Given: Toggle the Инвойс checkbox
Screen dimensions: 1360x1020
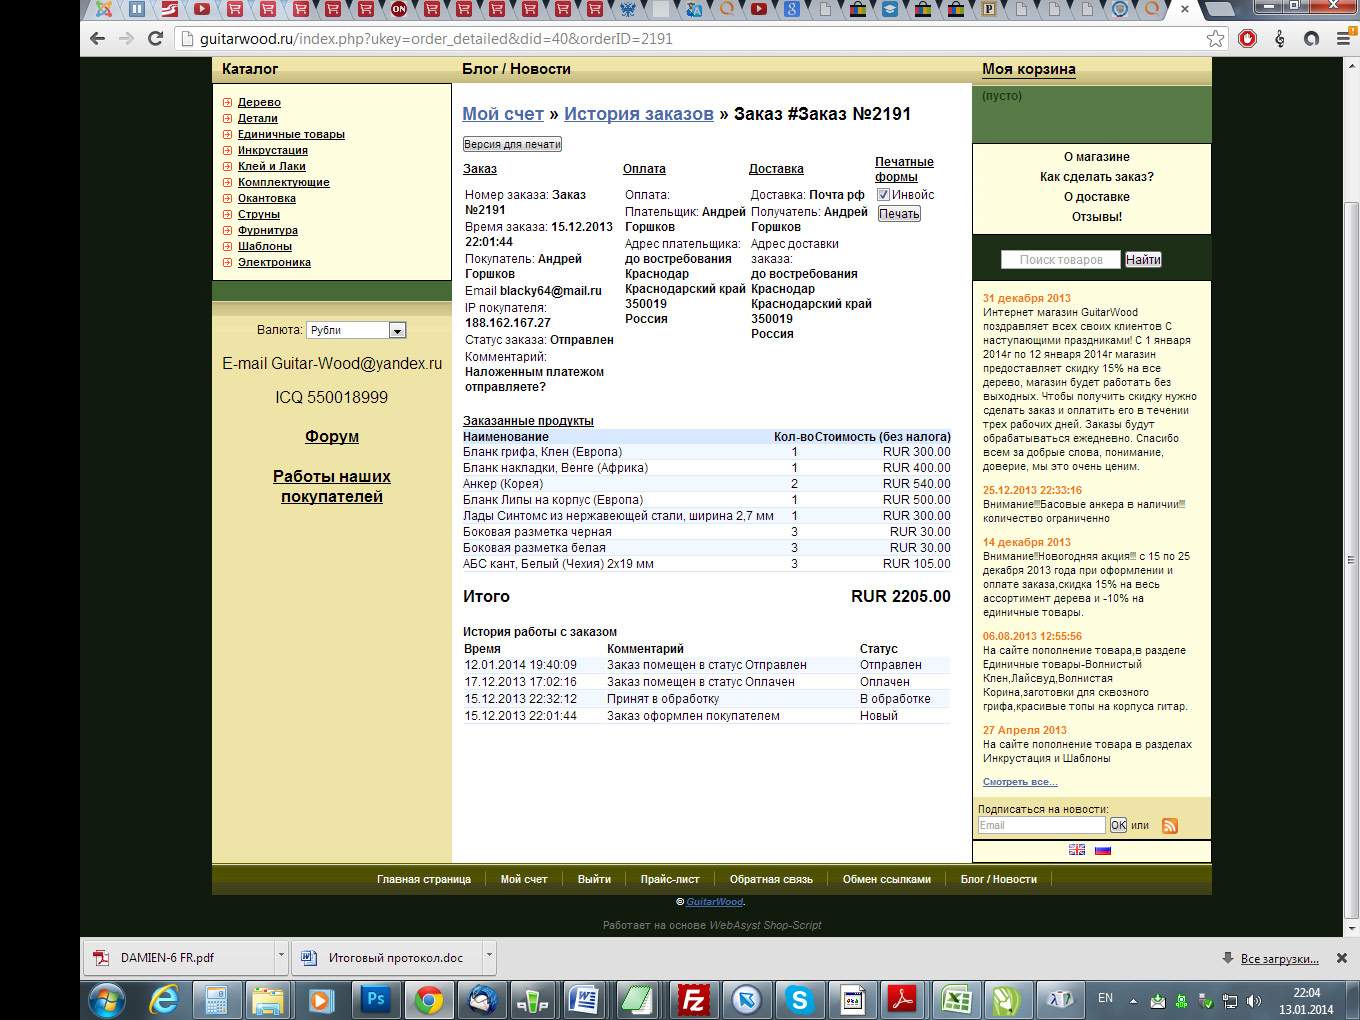Looking at the screenshot, I should 883,195.
